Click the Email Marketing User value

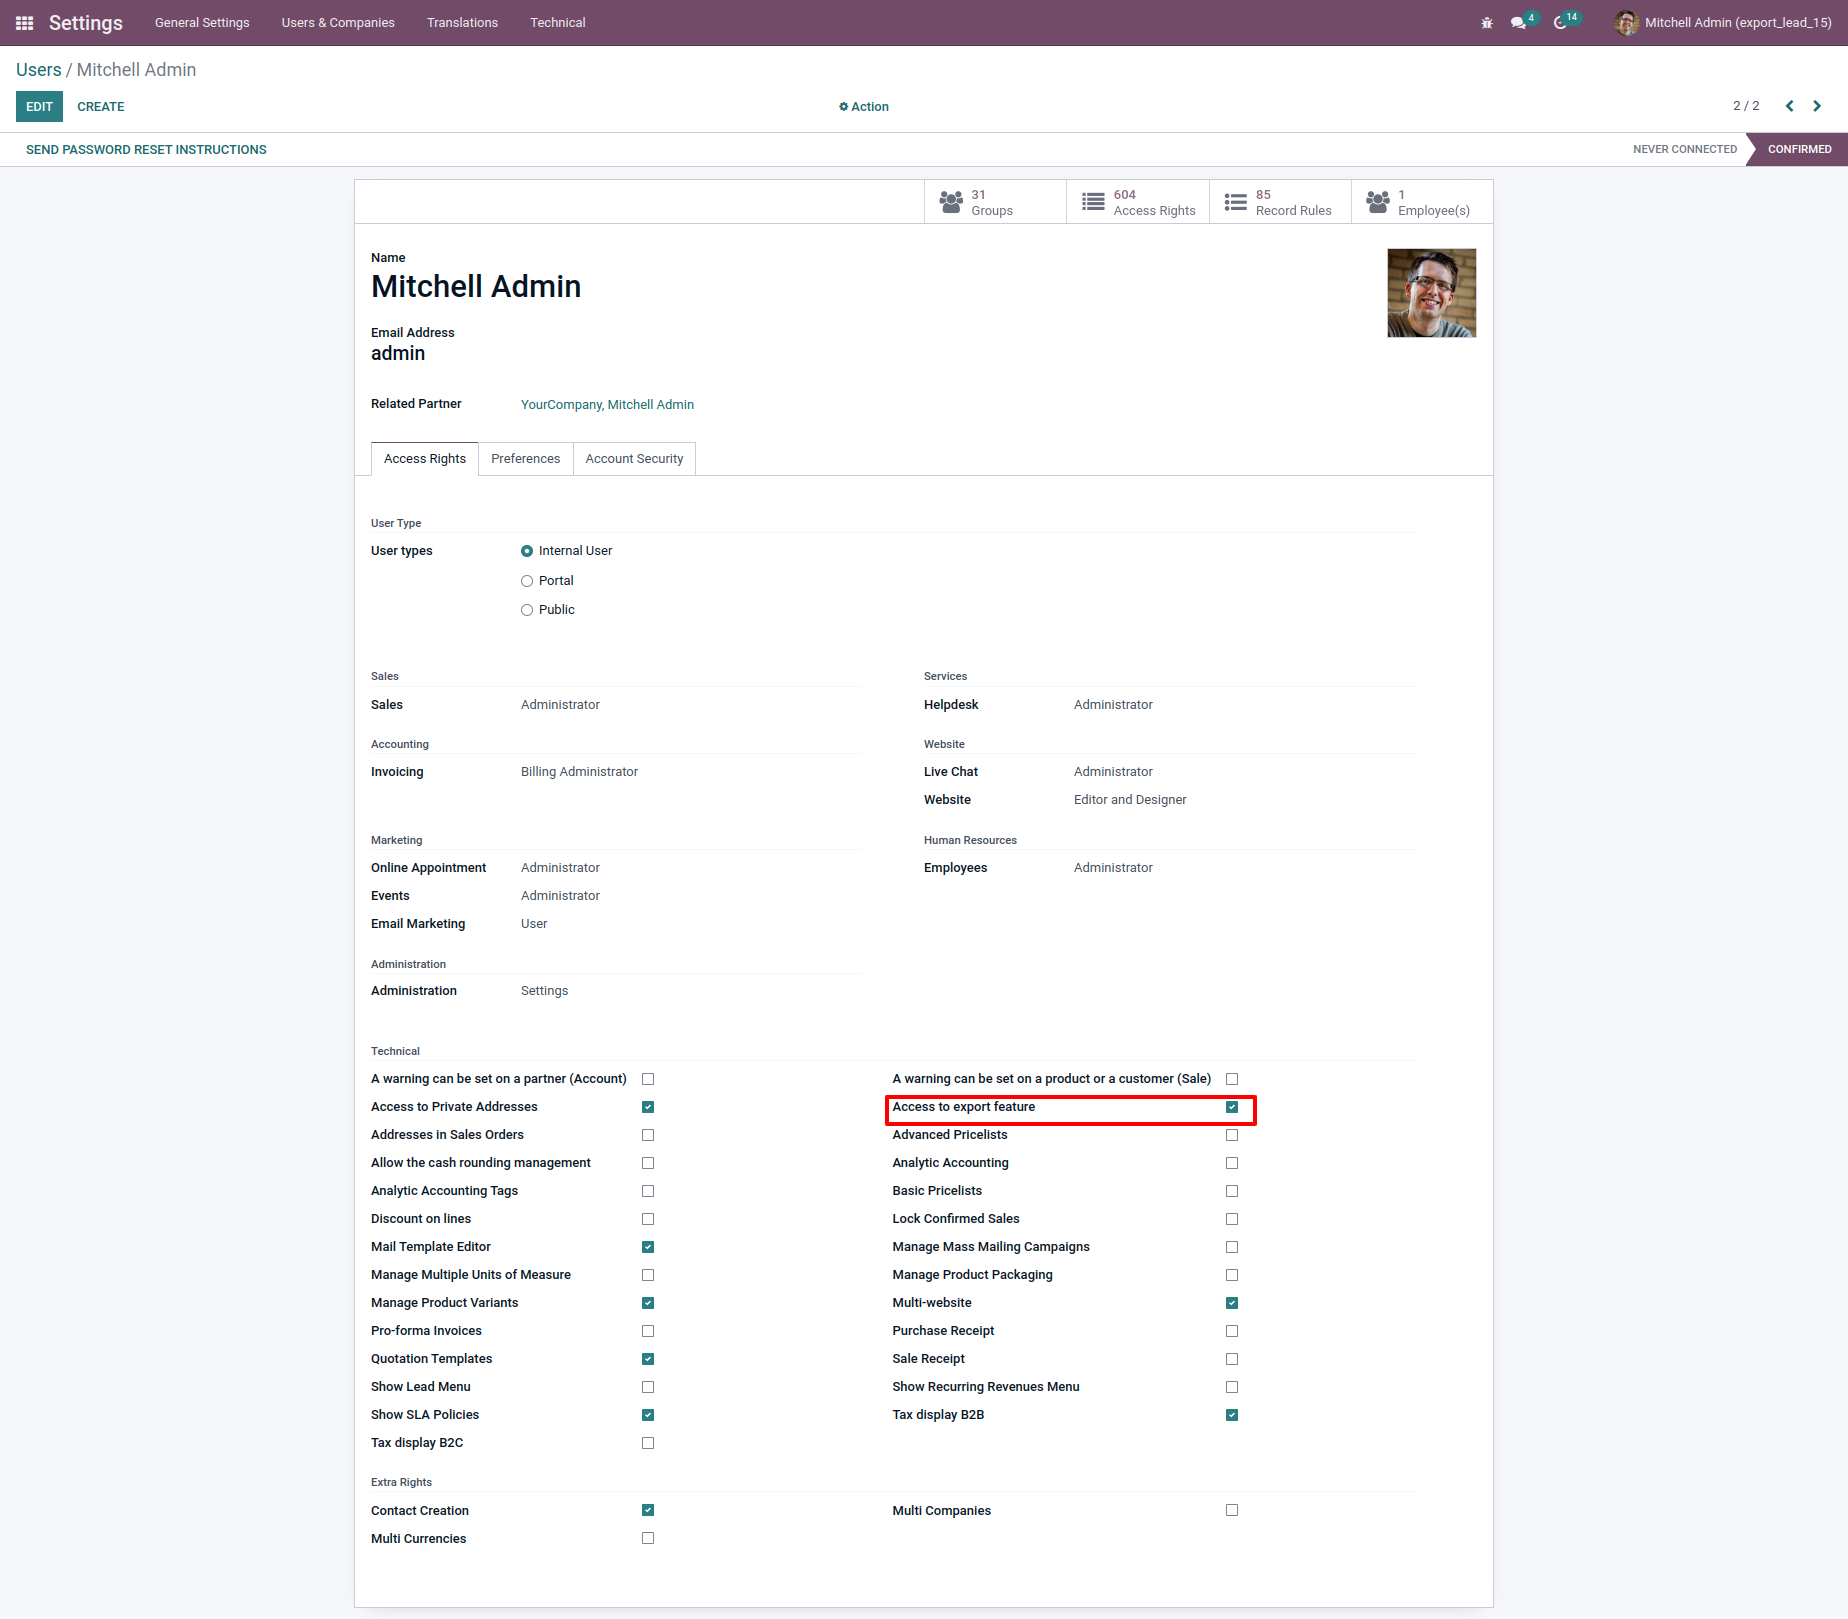(x=534, y=924)
